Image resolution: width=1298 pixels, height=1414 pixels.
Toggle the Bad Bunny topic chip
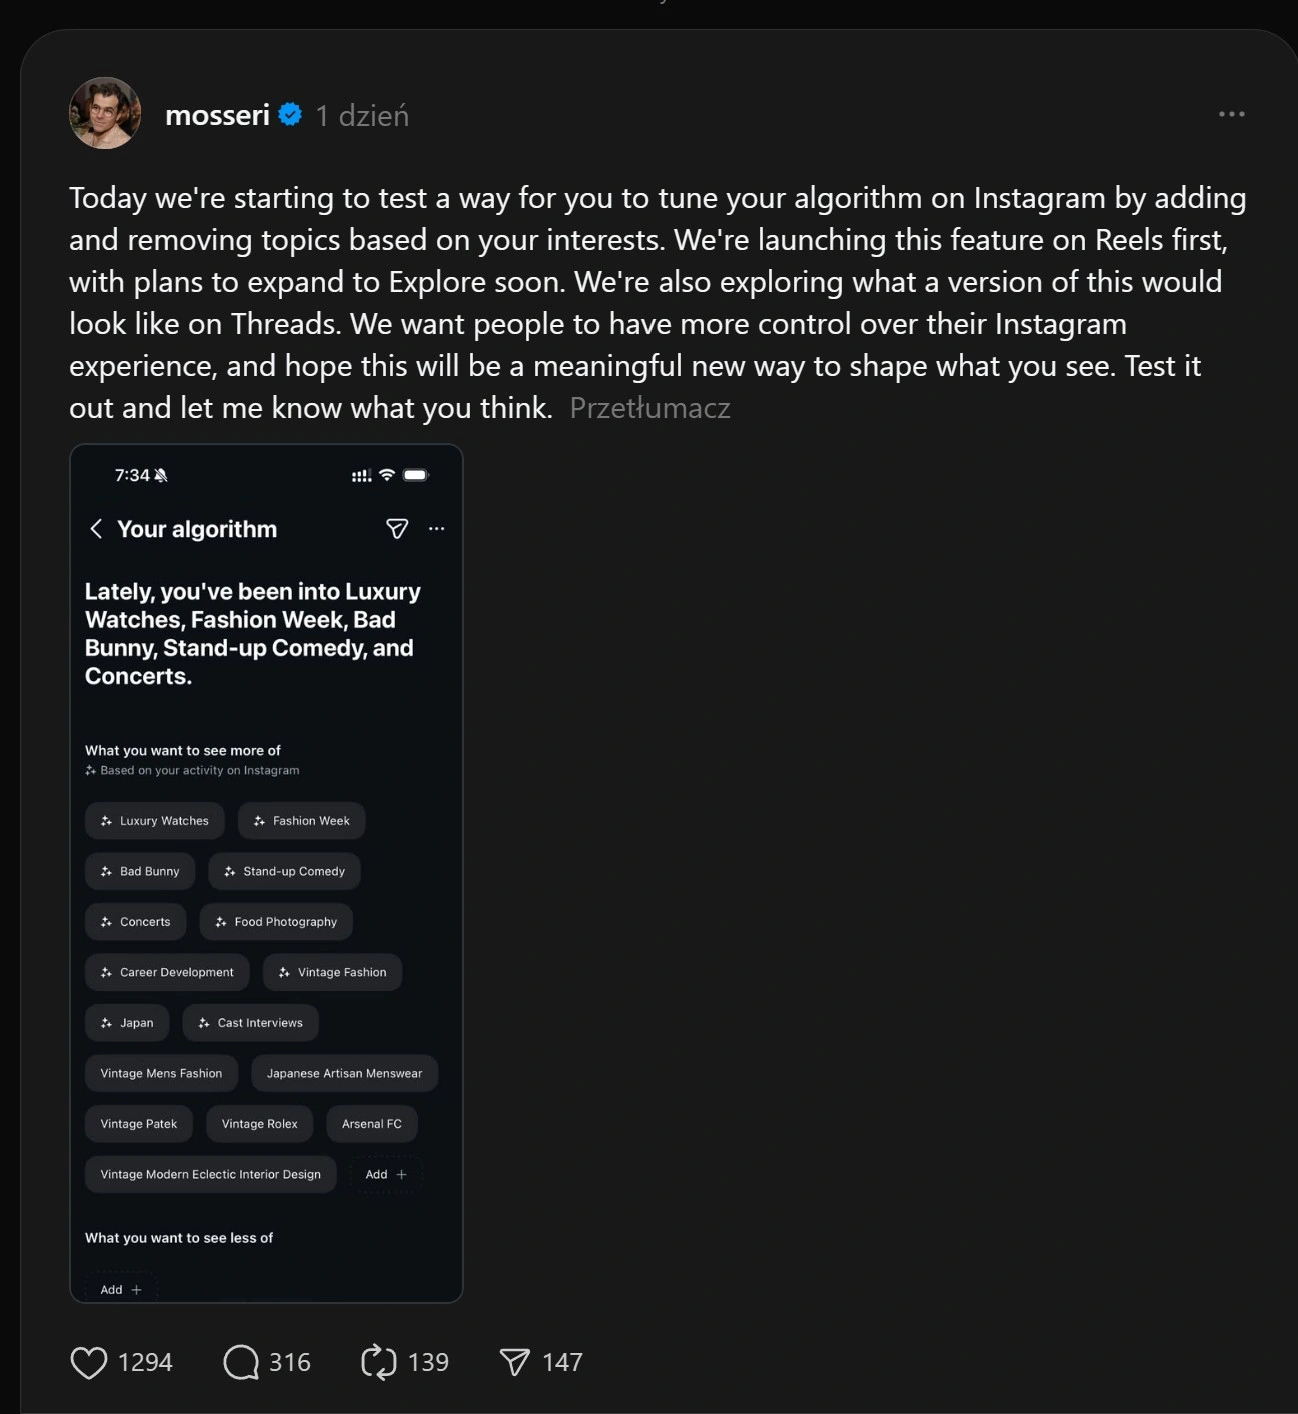[x=140, y=872]
